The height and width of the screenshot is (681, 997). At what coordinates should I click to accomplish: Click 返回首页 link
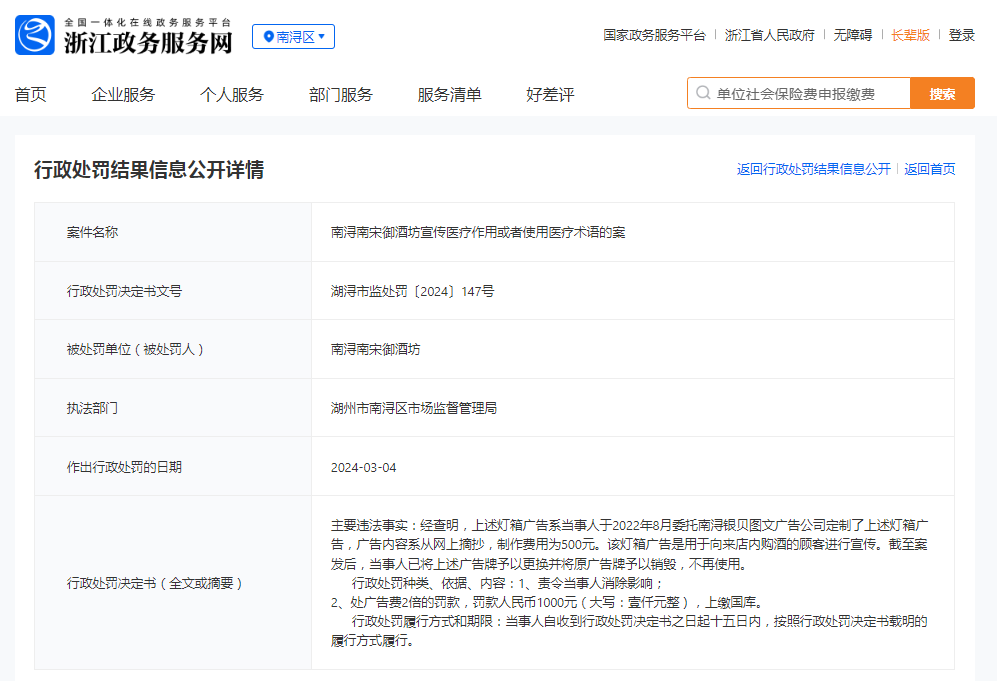click(929, 169)
